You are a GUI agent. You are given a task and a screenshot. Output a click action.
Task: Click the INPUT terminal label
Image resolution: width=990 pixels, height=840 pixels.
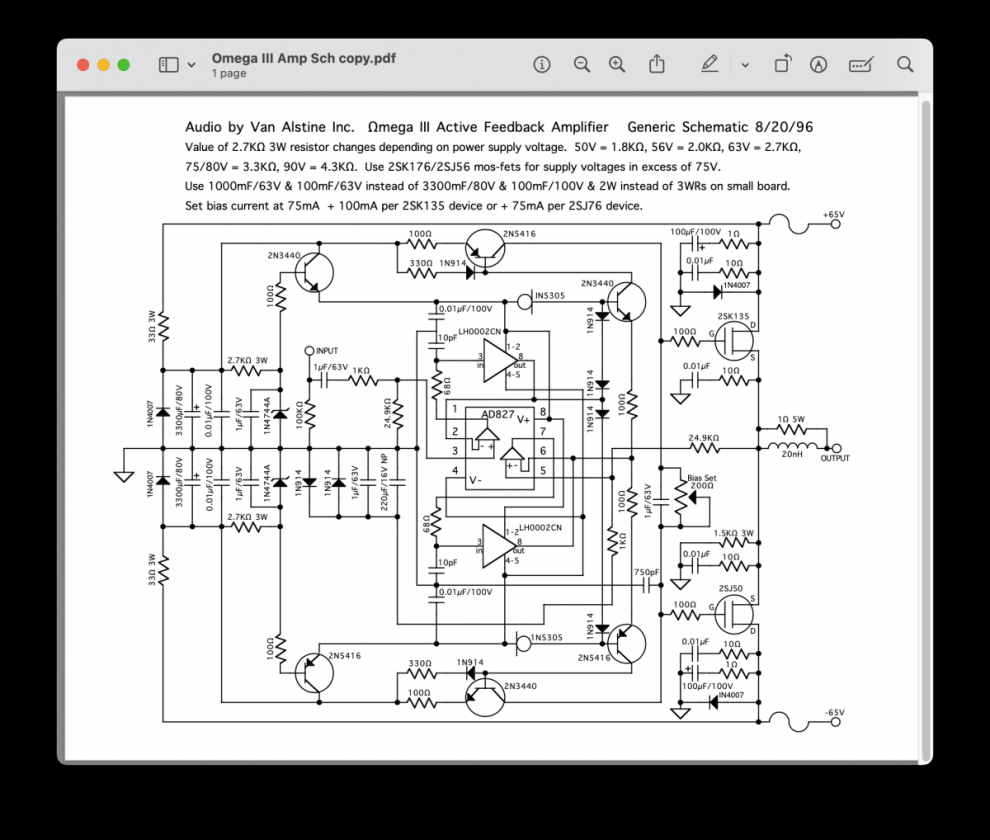327,351
